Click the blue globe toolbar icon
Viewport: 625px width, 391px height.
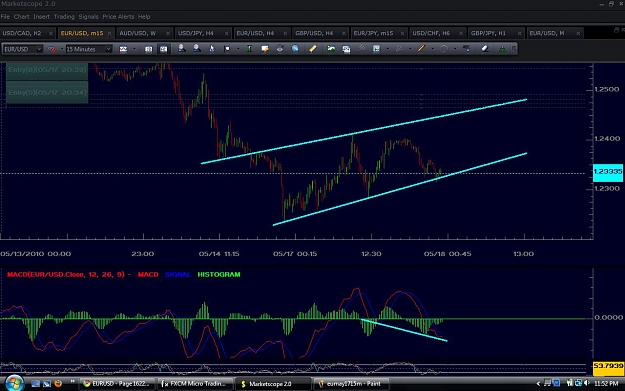click(x=295, y=49)
